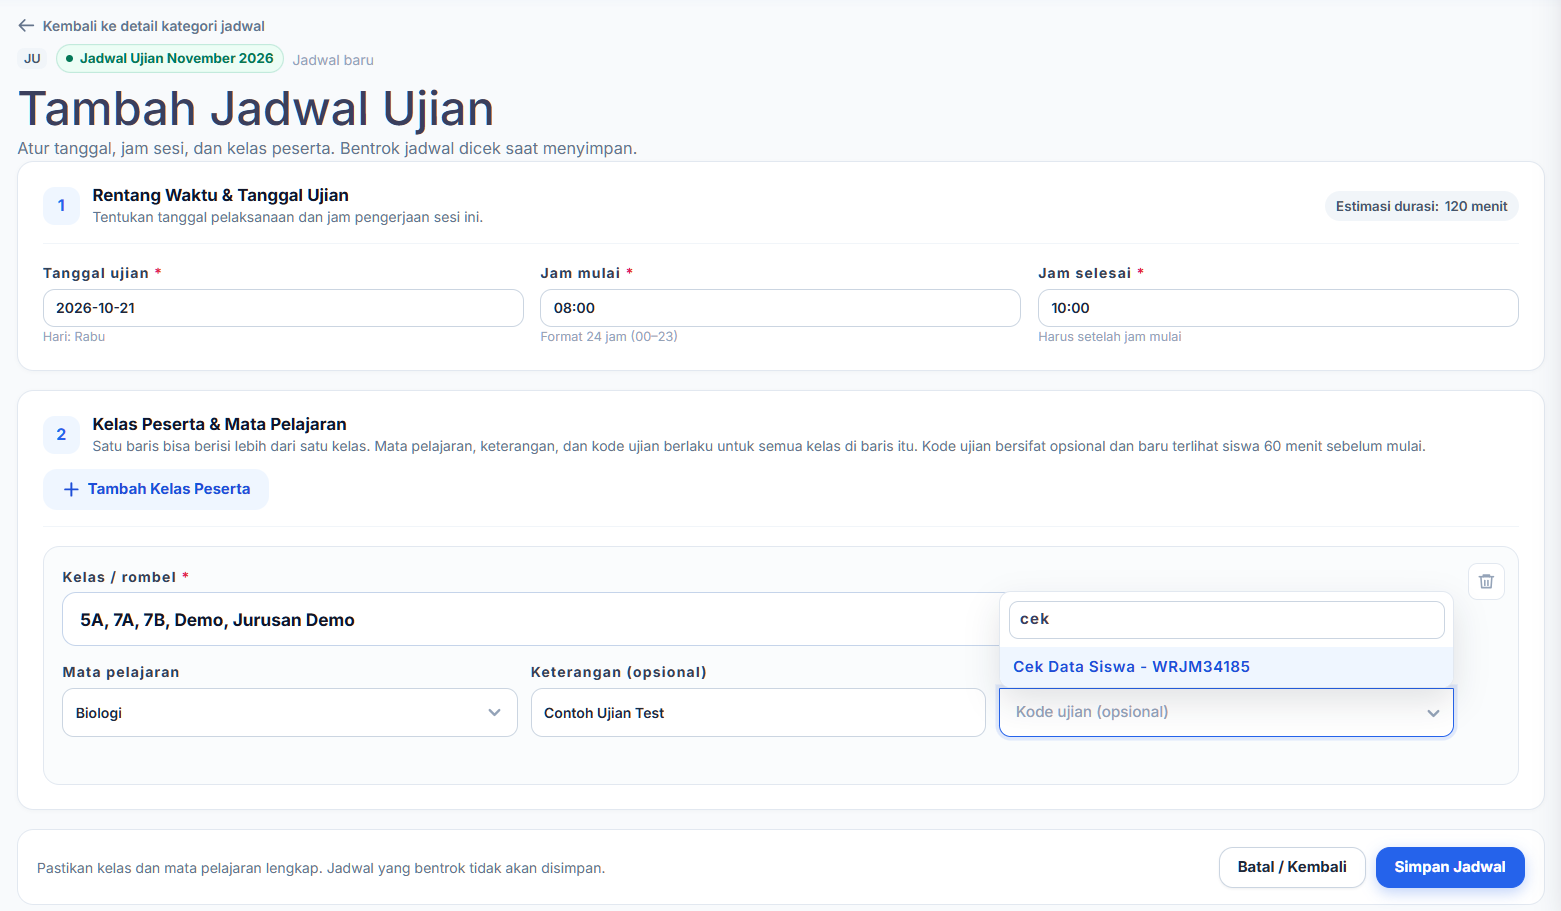Click the plus icon in Tambah Kelas Peserta
The width and height of the screenshot is (1561, 911).
(71, 490)
